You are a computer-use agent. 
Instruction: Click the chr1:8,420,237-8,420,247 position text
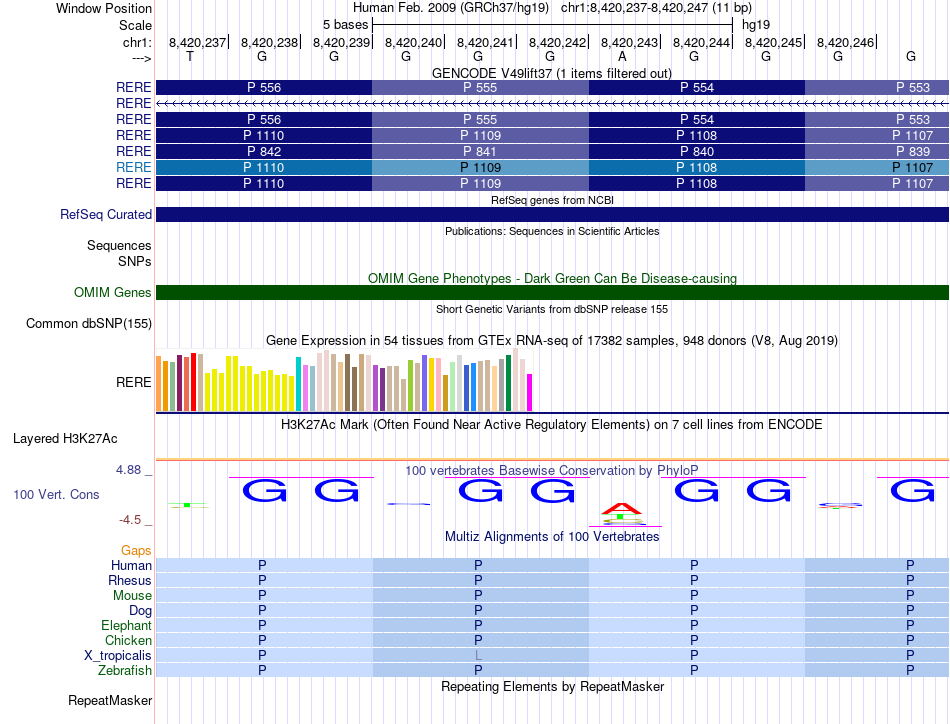(x=656, y=8)
